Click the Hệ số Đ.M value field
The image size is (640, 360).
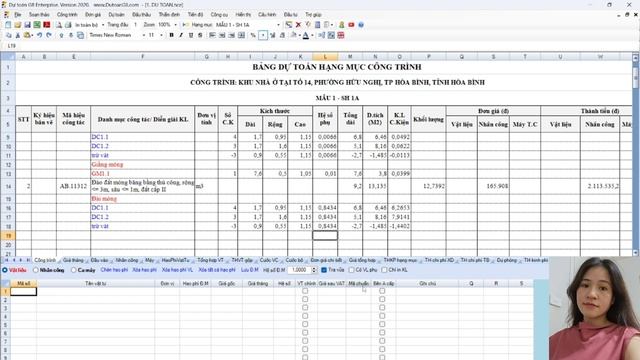pyautogui.click(x=299, y=270)
